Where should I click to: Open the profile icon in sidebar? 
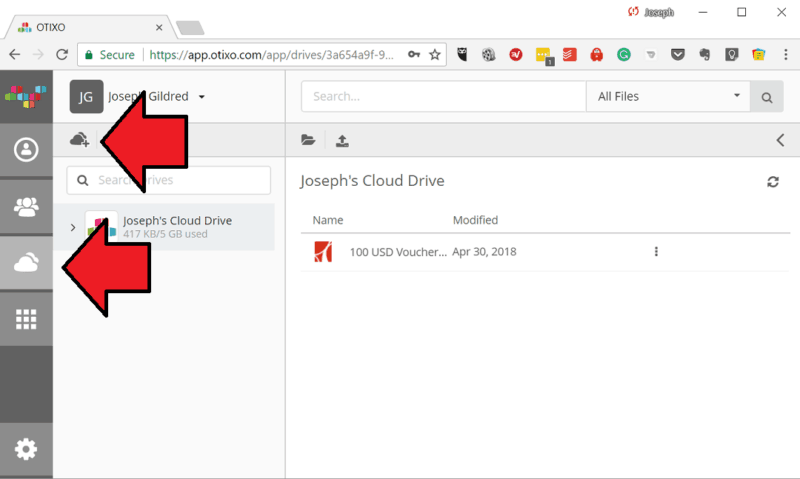point(26,149)
